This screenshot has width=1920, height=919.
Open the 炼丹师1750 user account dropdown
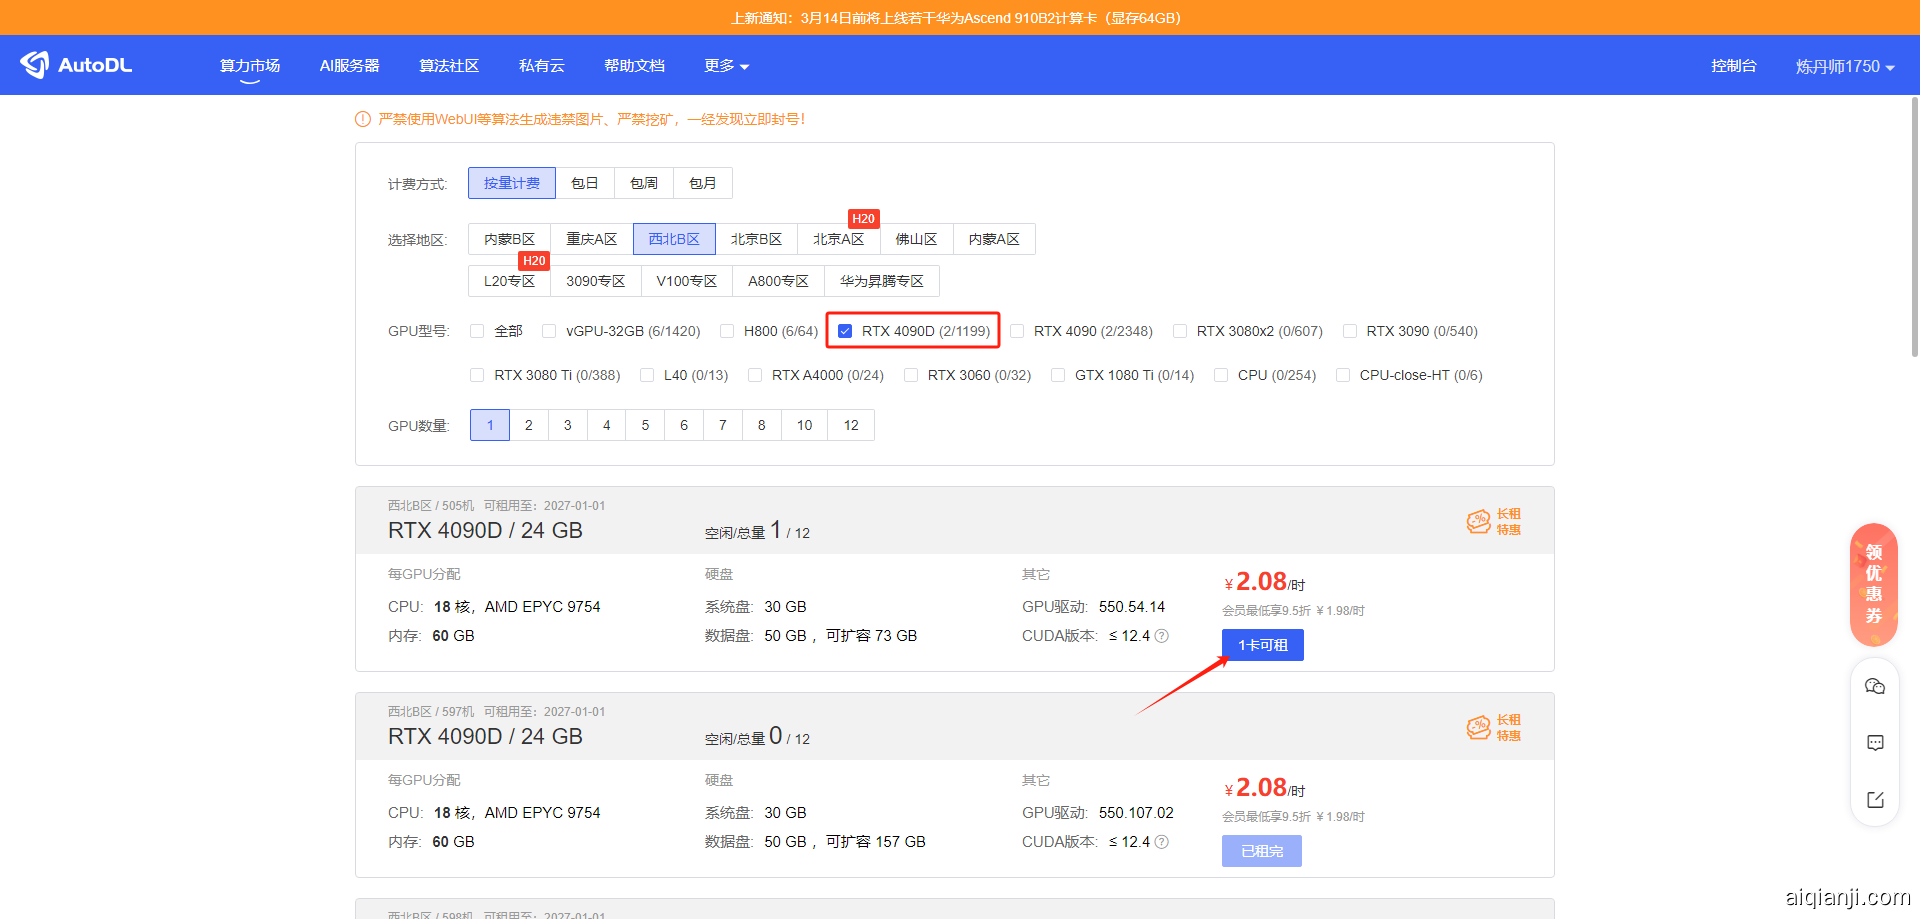1844,67
